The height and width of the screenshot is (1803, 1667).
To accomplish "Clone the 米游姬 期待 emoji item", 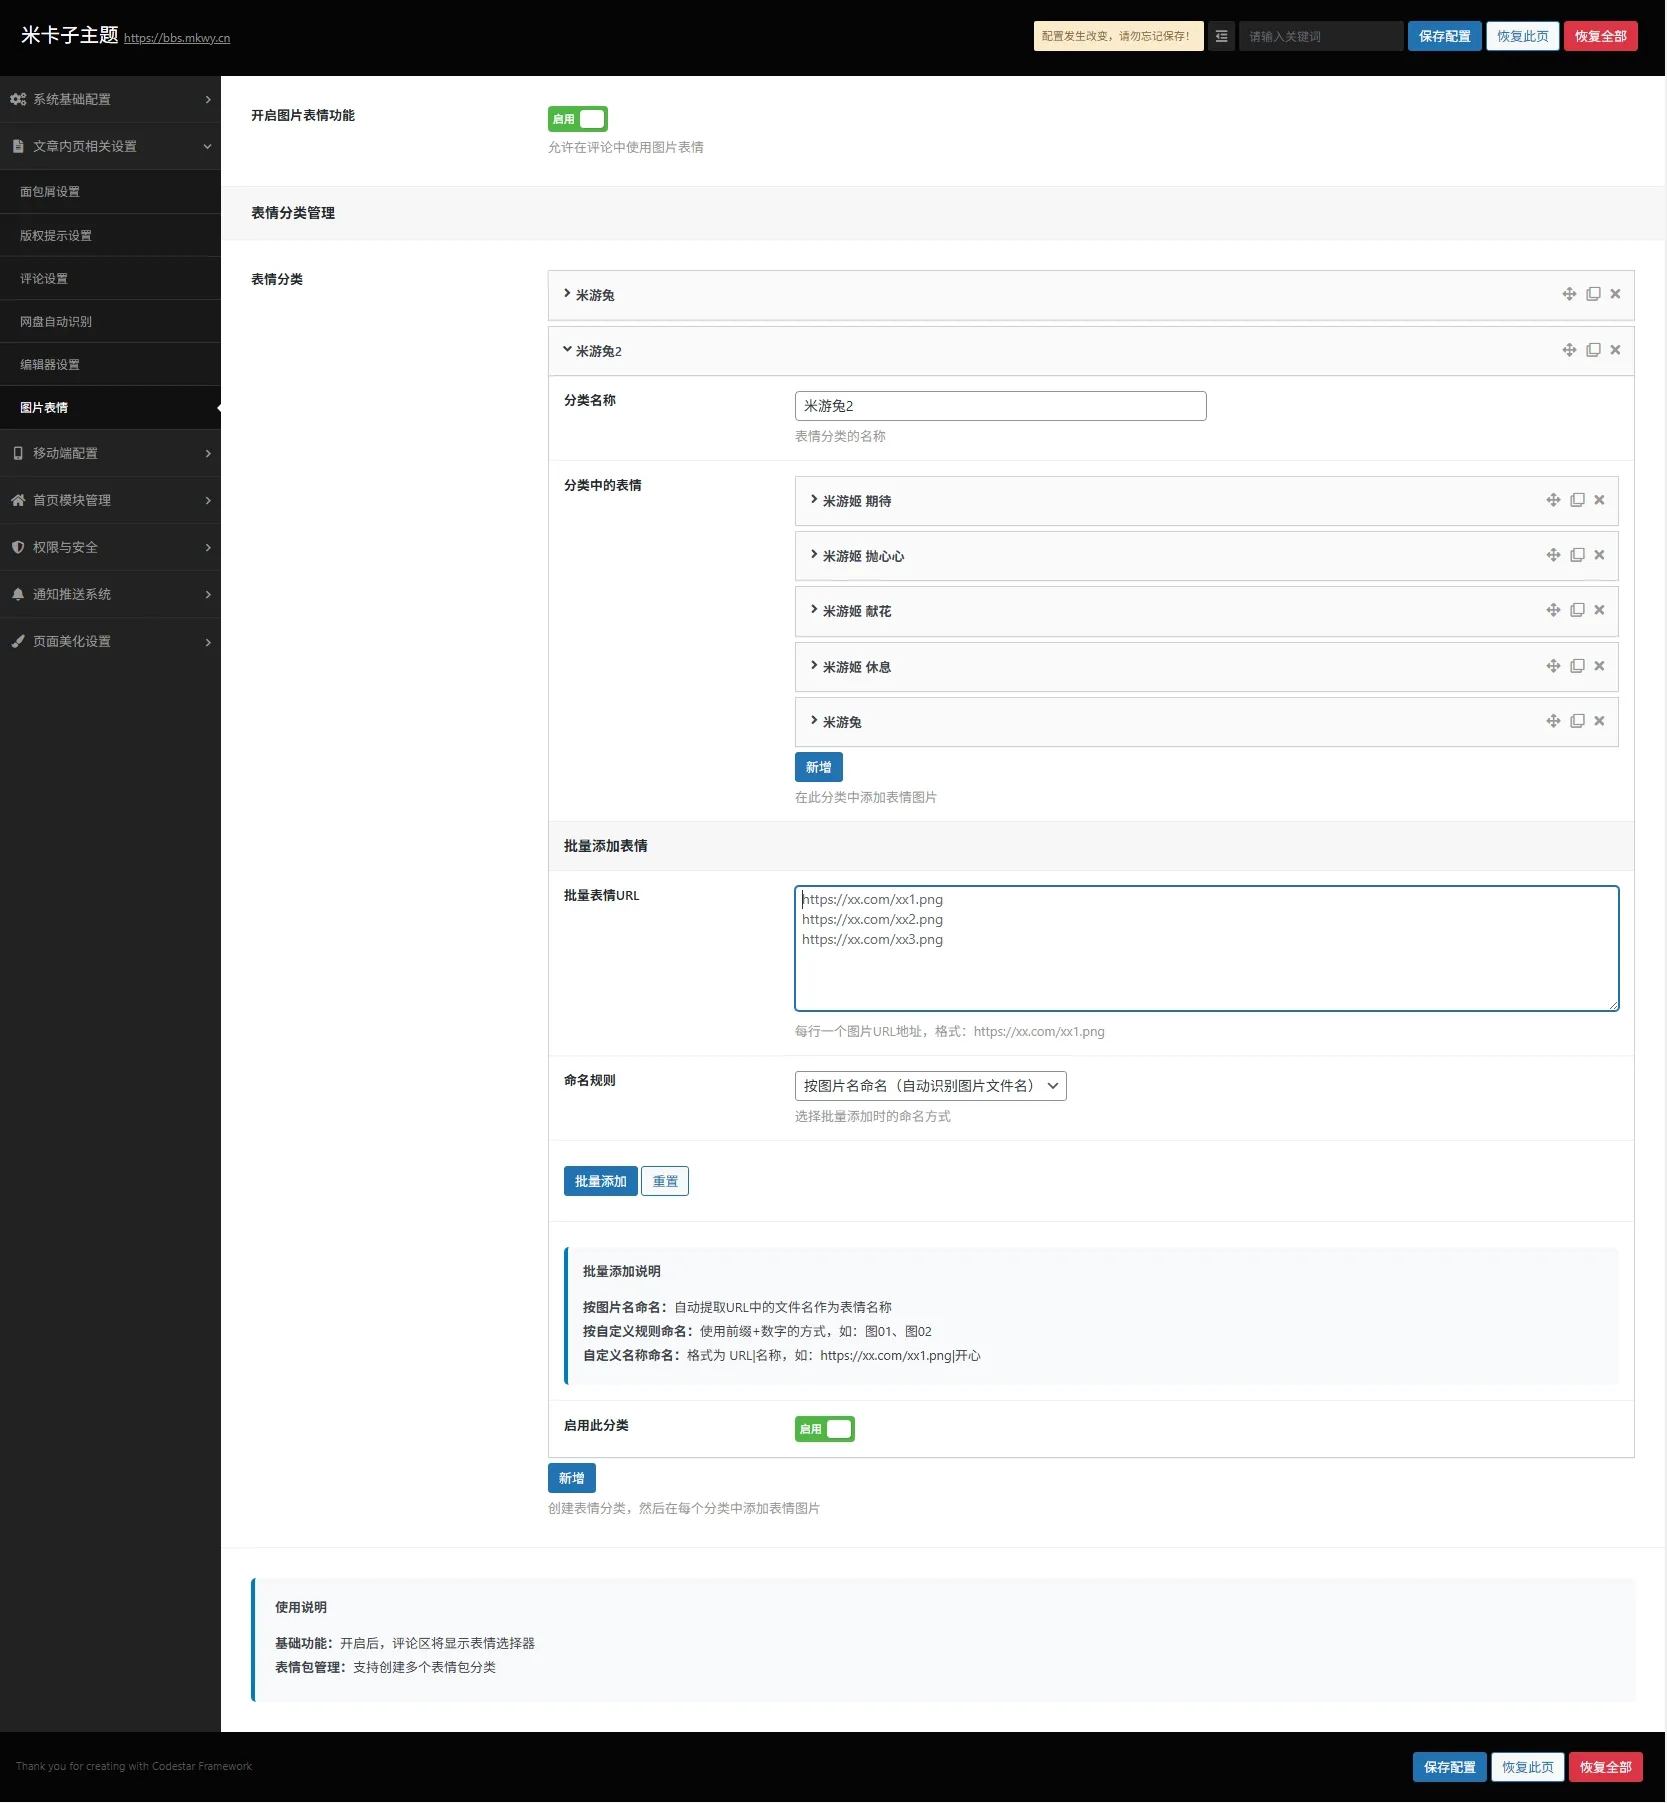I will tap(1577, 500).
